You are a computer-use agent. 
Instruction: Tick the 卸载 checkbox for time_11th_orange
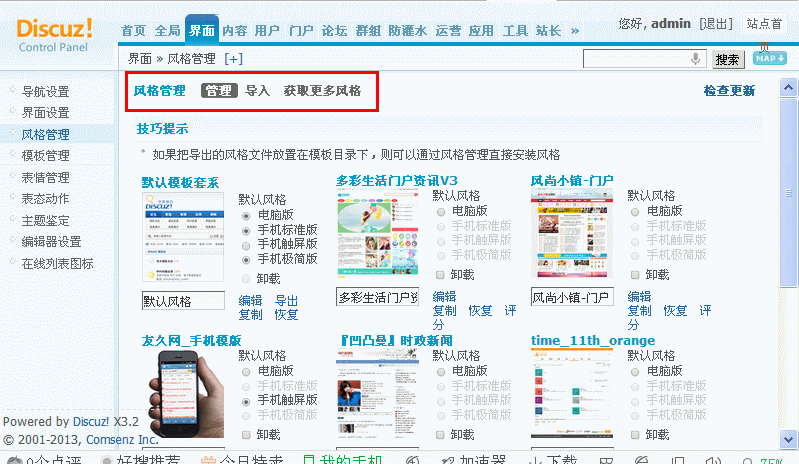point(635,434)
